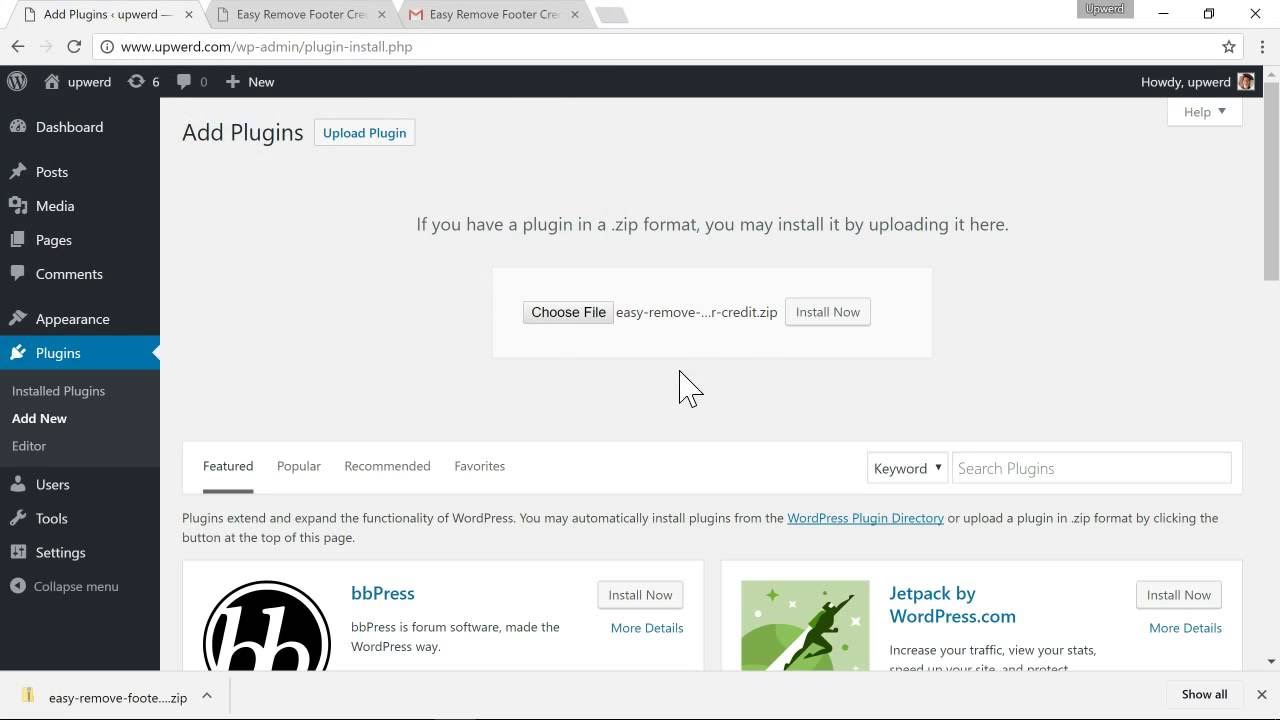Switch to second Easy Remove Footer tab

pos(302,14)
